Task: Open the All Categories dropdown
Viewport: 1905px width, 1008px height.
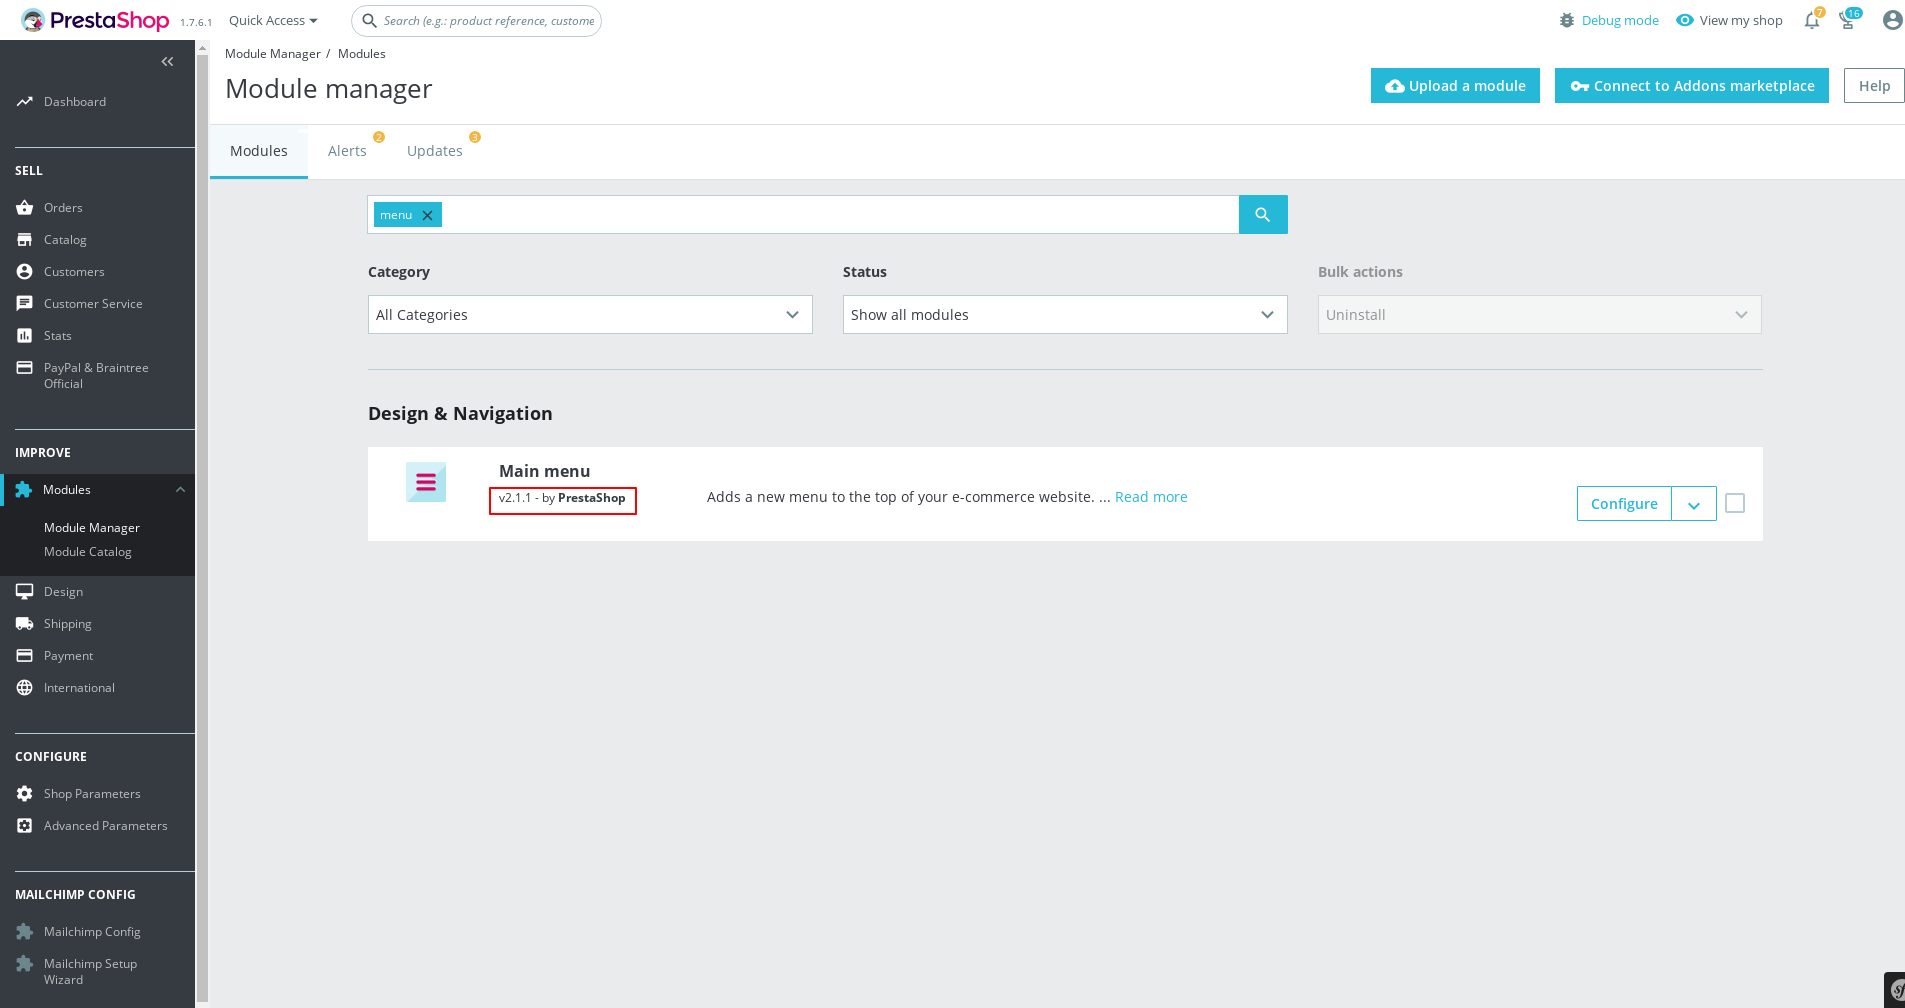Action: pos(589,314)
